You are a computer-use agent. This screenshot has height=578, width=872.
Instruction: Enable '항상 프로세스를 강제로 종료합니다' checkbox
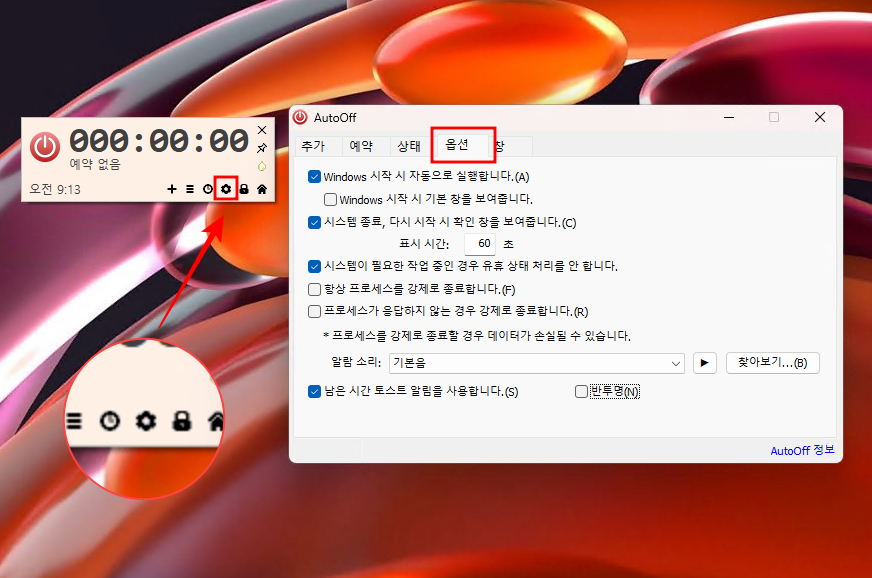[314, 289]
